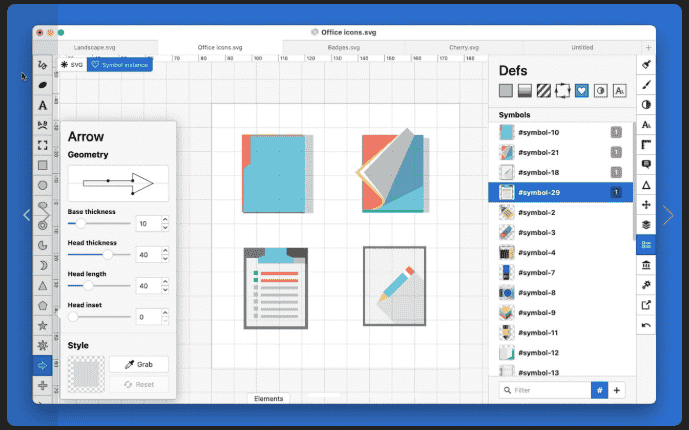Show Symbols heart defs section

pyautogui.click(x=581, y=91)
